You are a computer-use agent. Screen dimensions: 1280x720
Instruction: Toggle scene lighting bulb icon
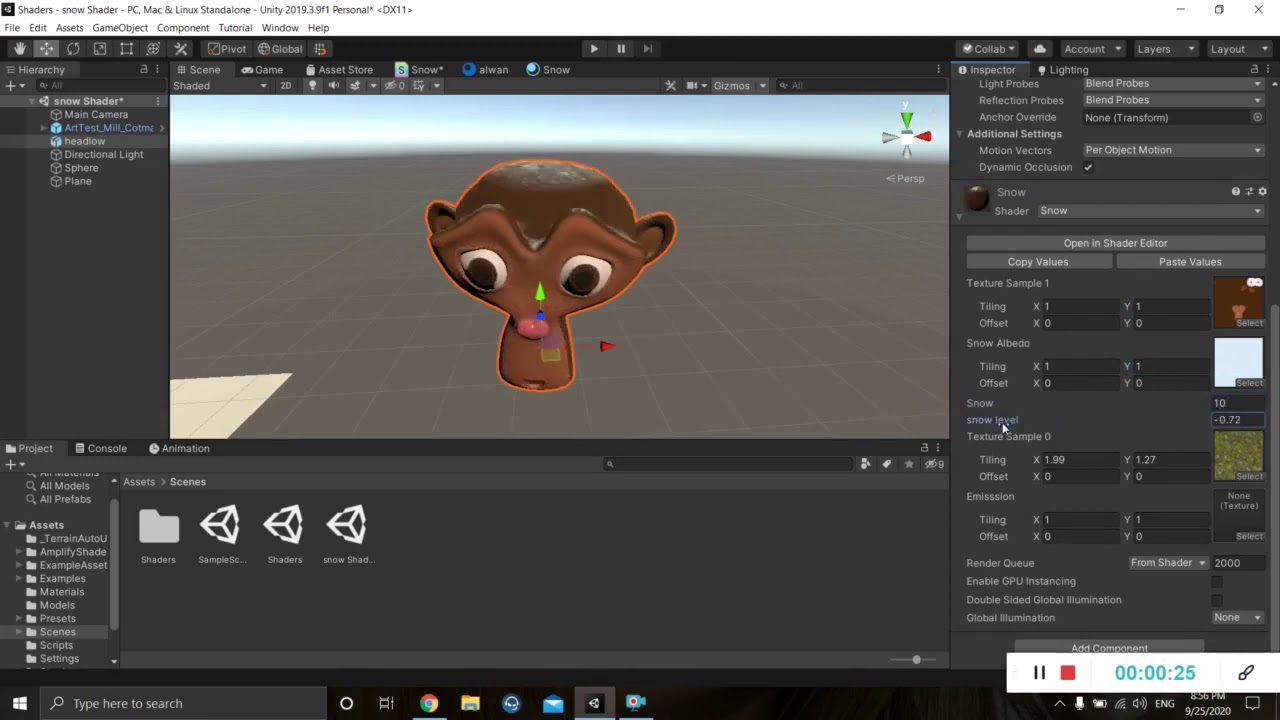coord(312,86)
